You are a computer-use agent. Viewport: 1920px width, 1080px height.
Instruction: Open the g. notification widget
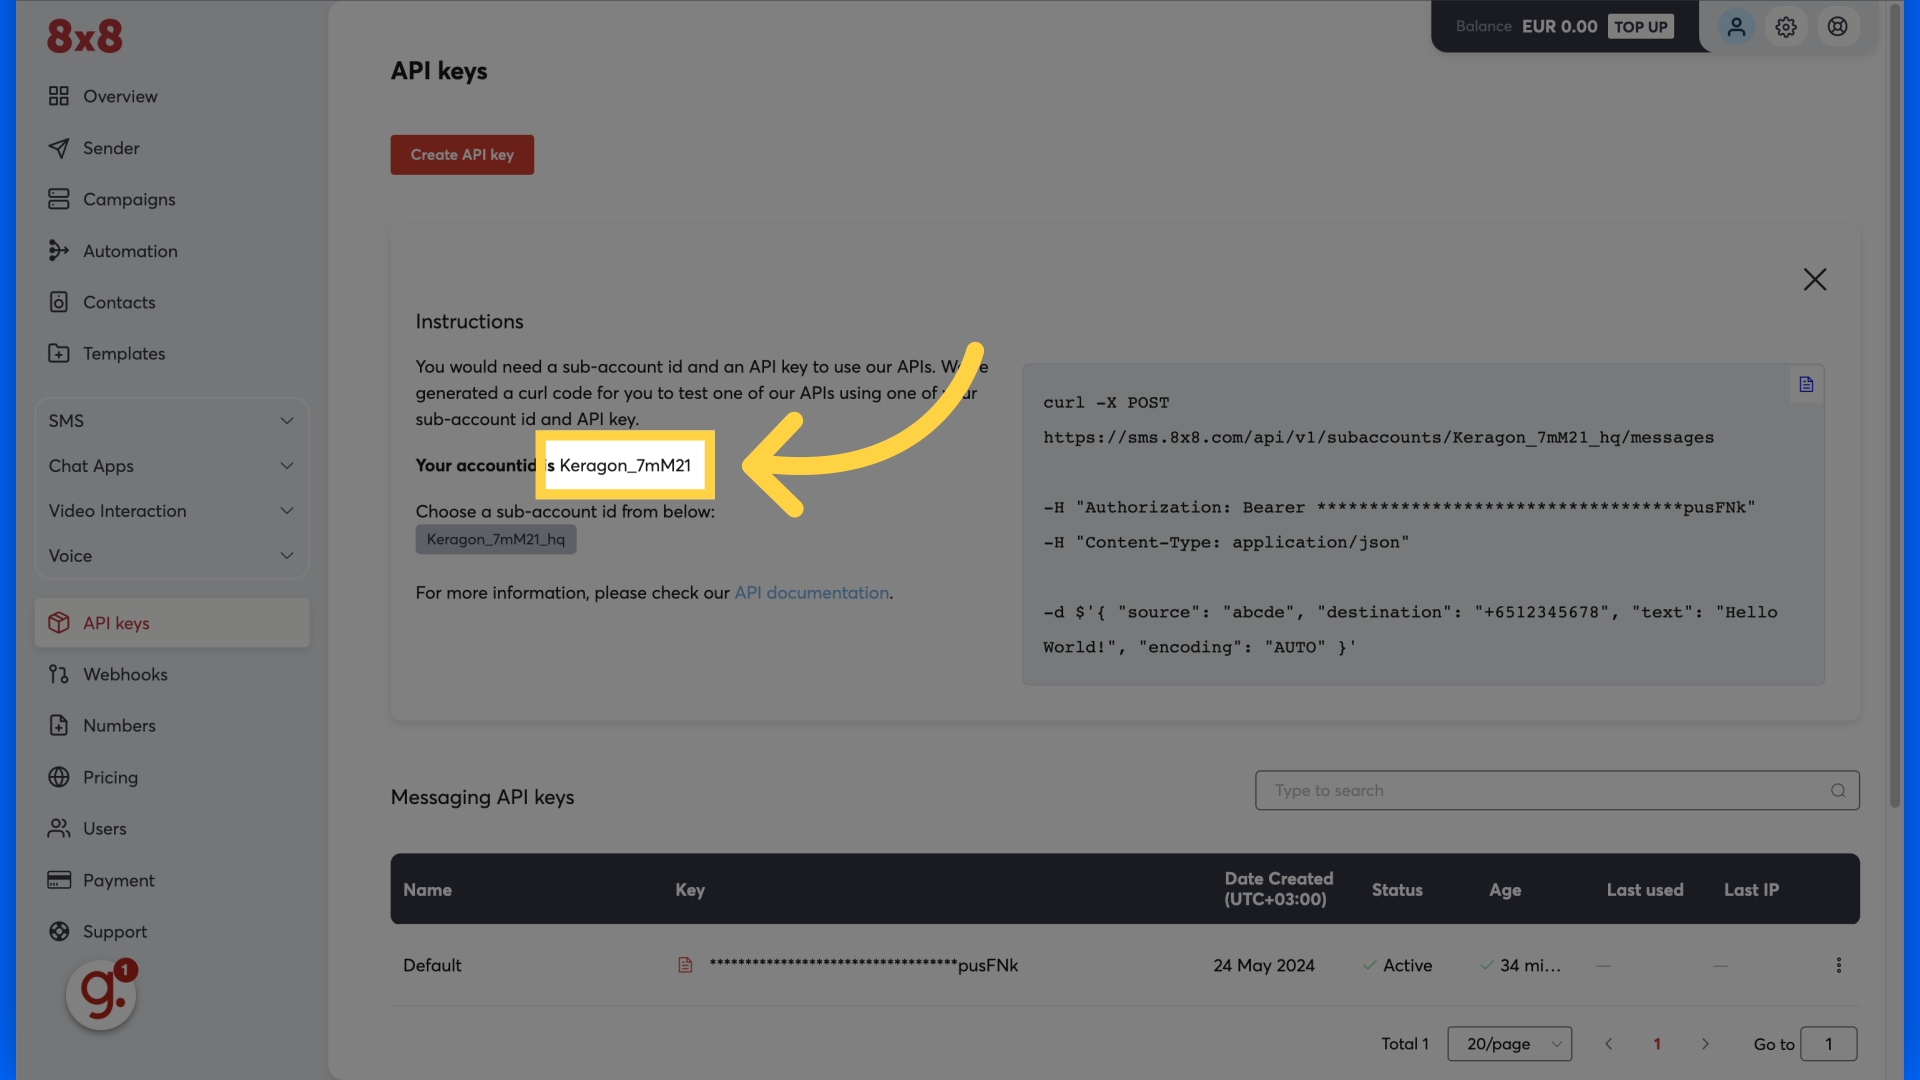(x=101, y=994)
